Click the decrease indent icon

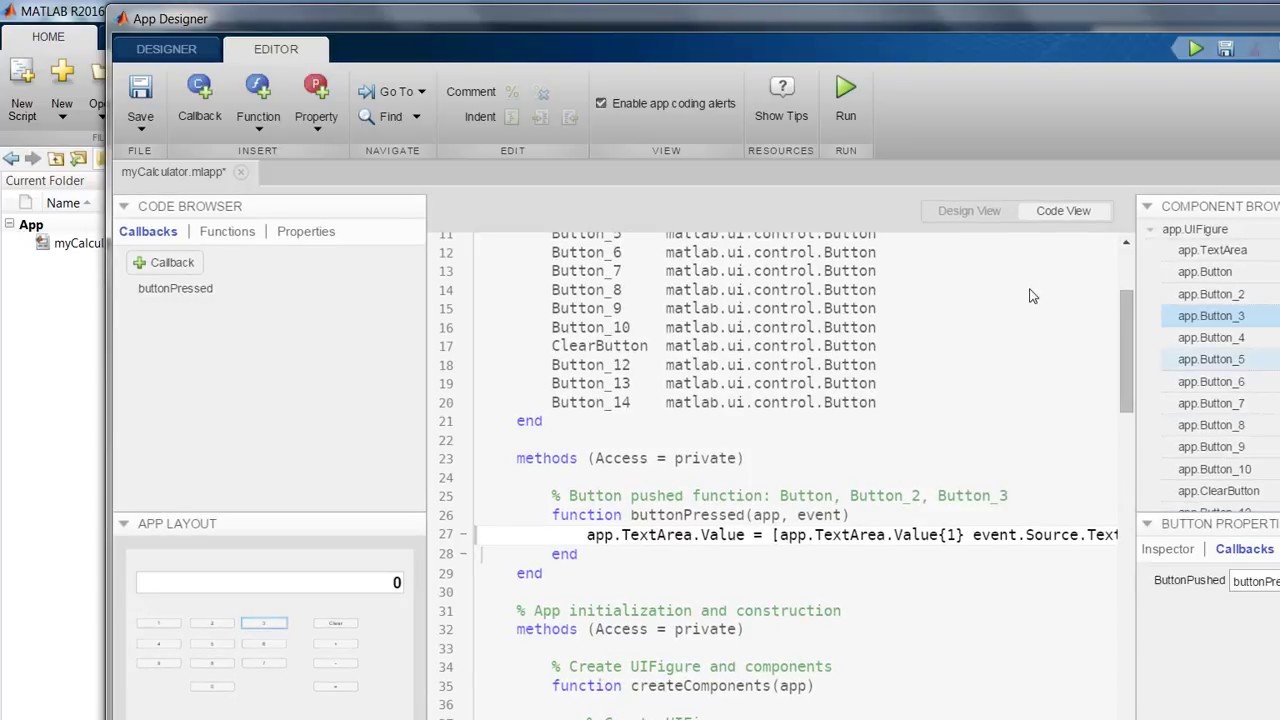click(569, 117)
